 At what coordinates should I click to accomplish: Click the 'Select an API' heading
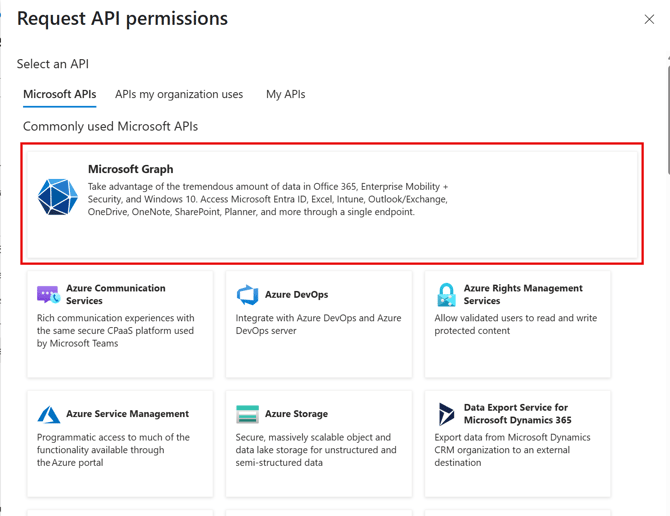click(53, 64)
